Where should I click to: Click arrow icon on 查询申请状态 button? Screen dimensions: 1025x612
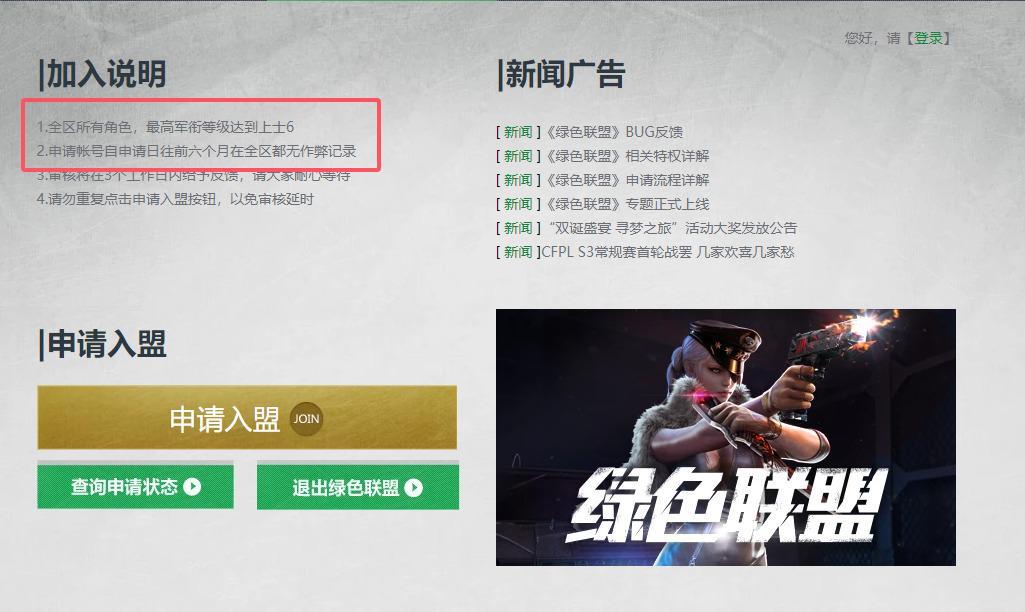point(192,486)
